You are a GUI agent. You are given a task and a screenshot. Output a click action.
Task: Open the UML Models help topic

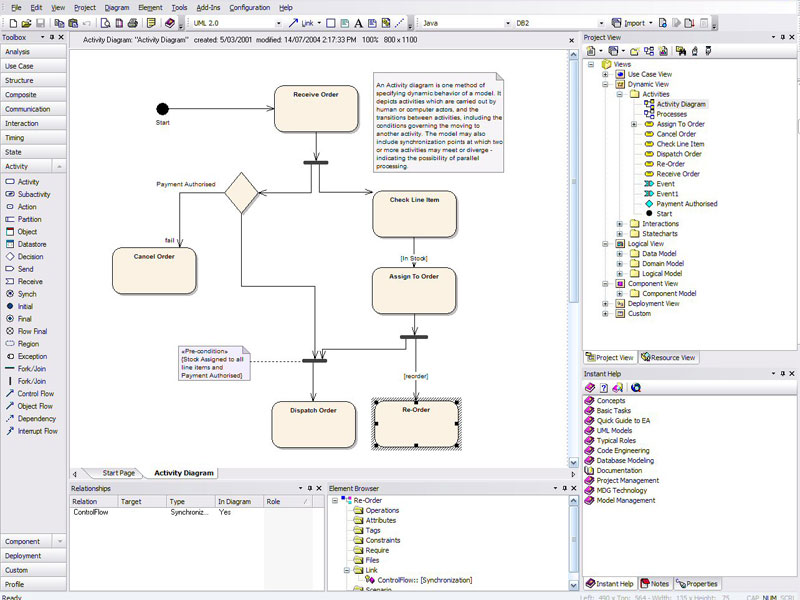coord(612,430)
